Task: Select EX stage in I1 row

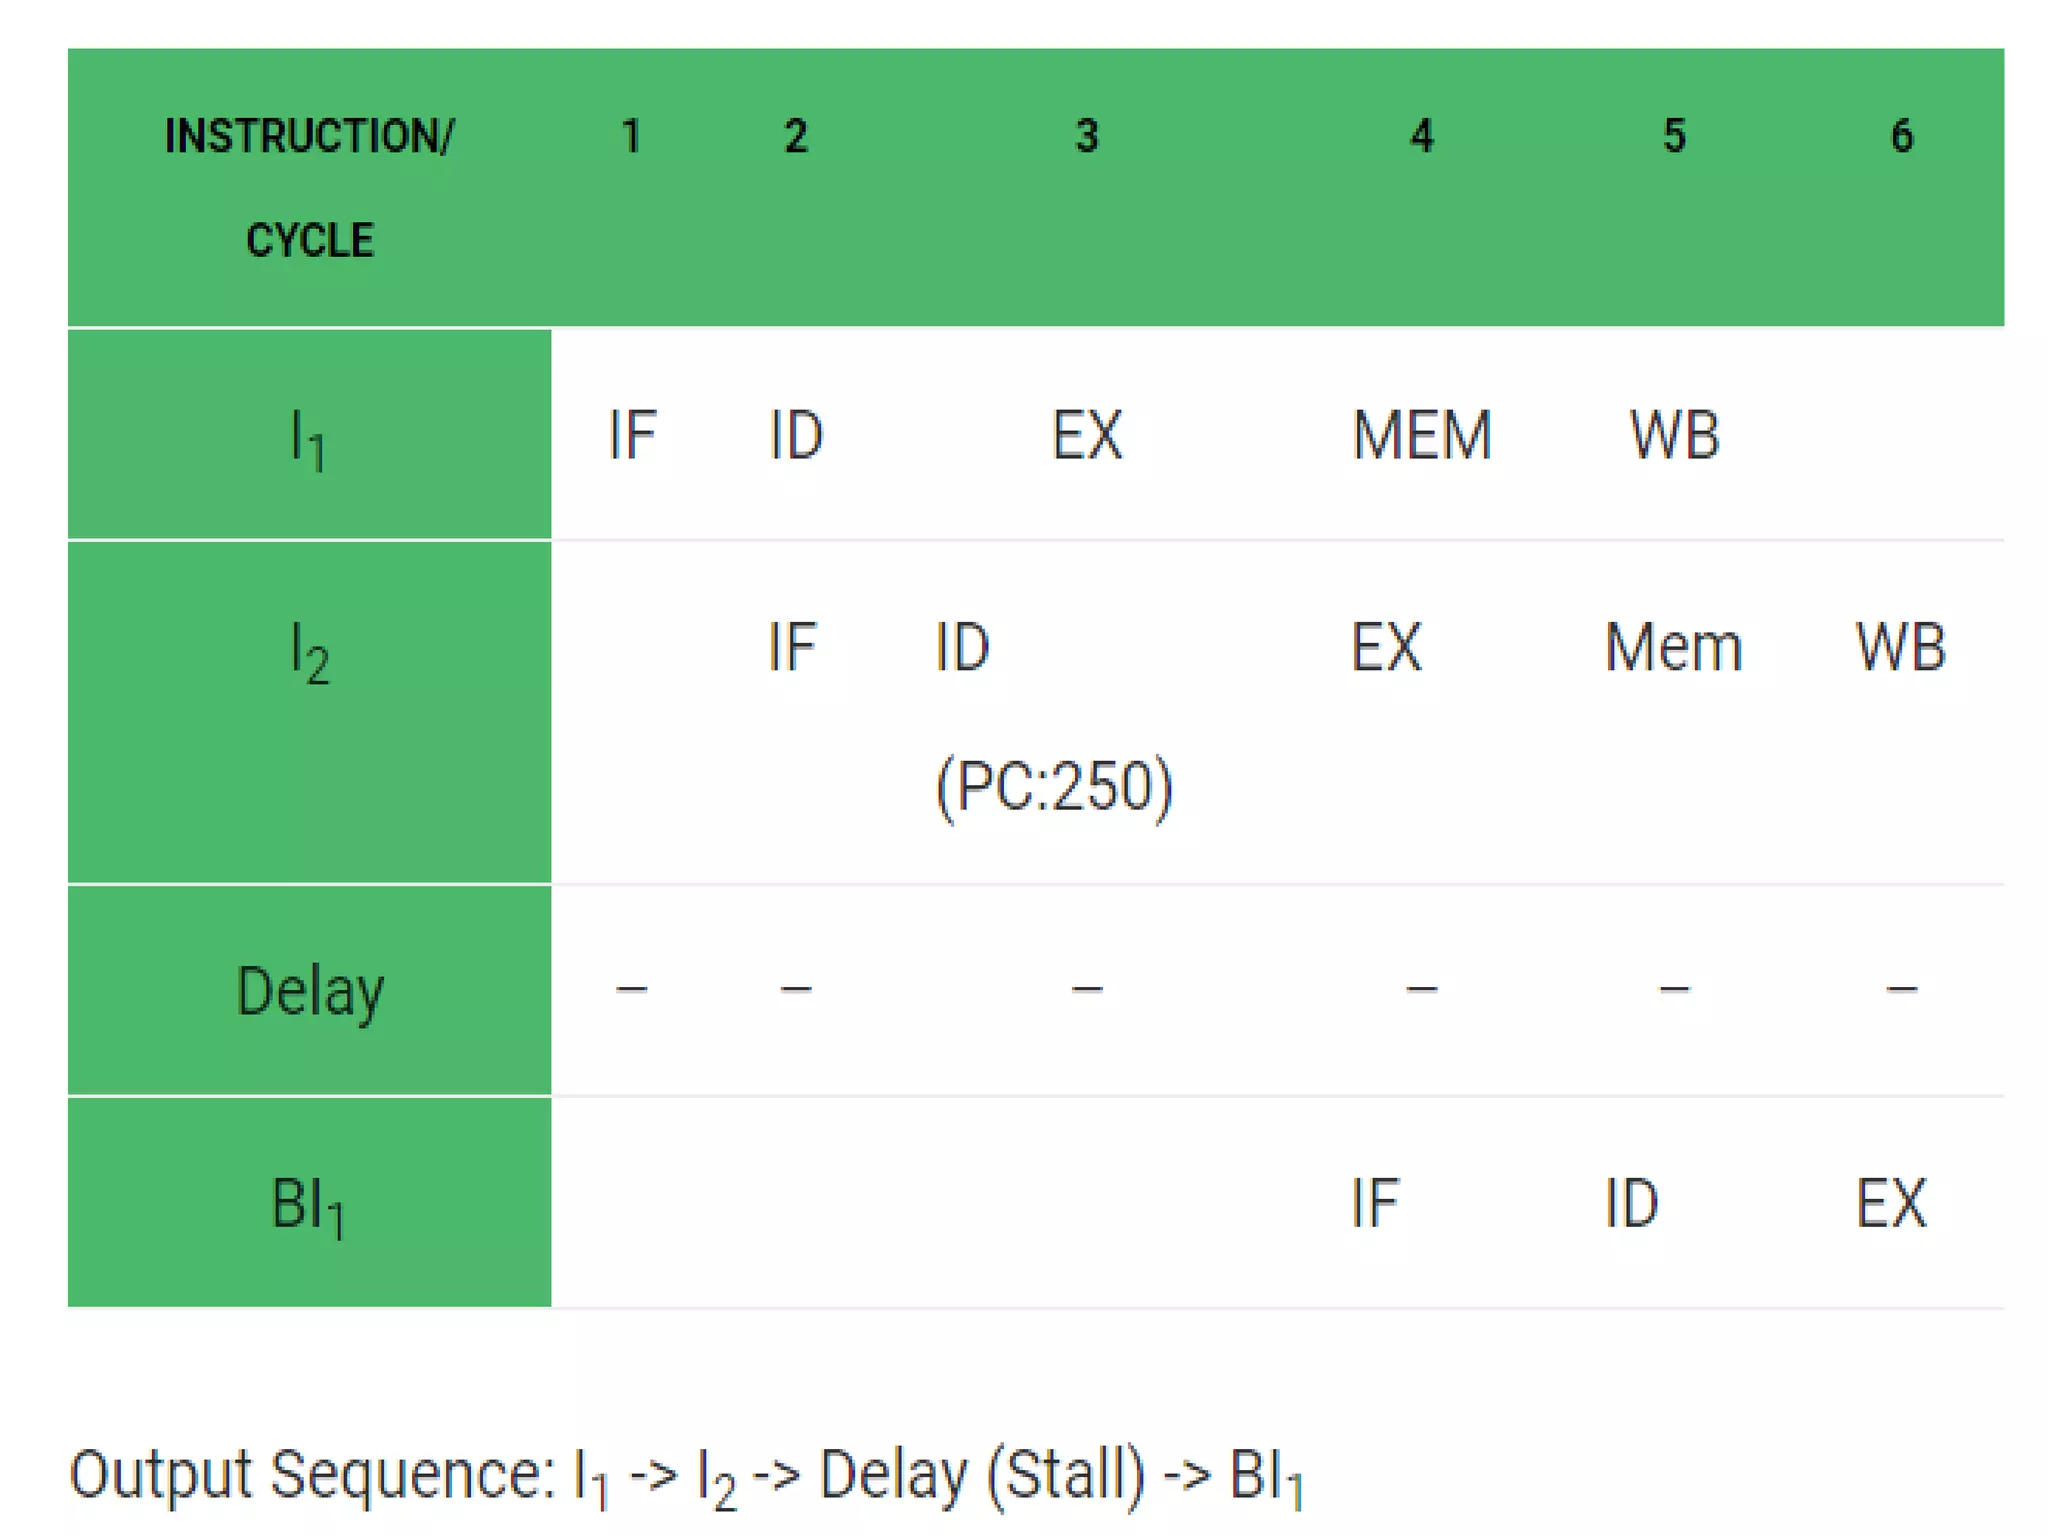Action: 1087,436
